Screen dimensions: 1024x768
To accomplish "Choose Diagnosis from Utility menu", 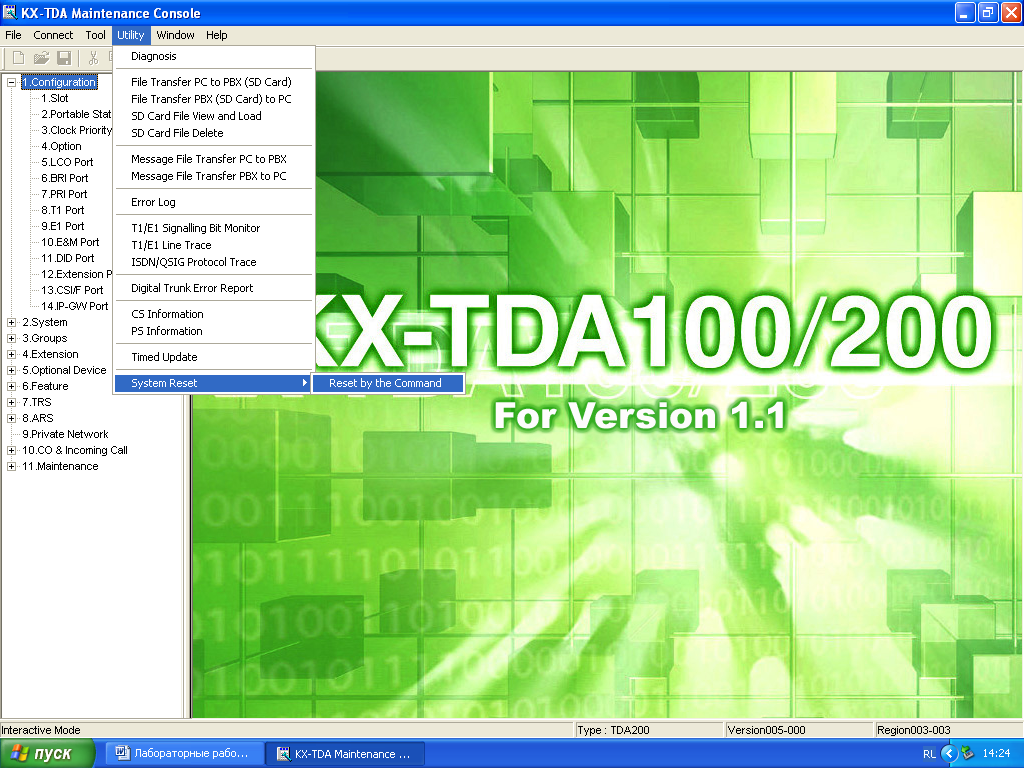I will click(214, 56).
